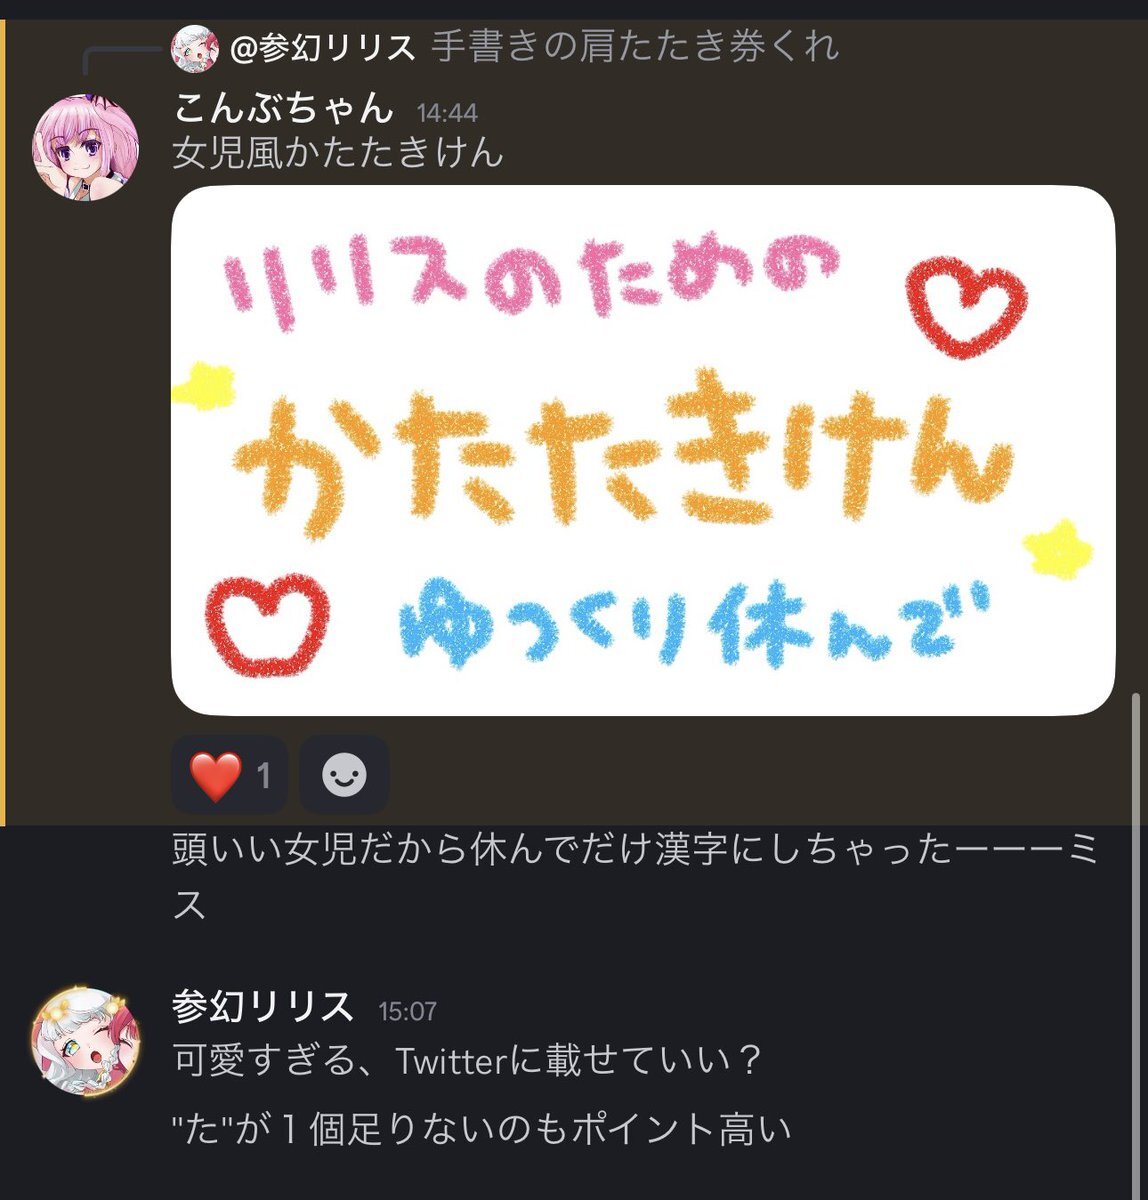The image size is (1148, 1200).
Task: Jump to replied message 手書きの肩たたき券くれ
Action: [636, 47]
